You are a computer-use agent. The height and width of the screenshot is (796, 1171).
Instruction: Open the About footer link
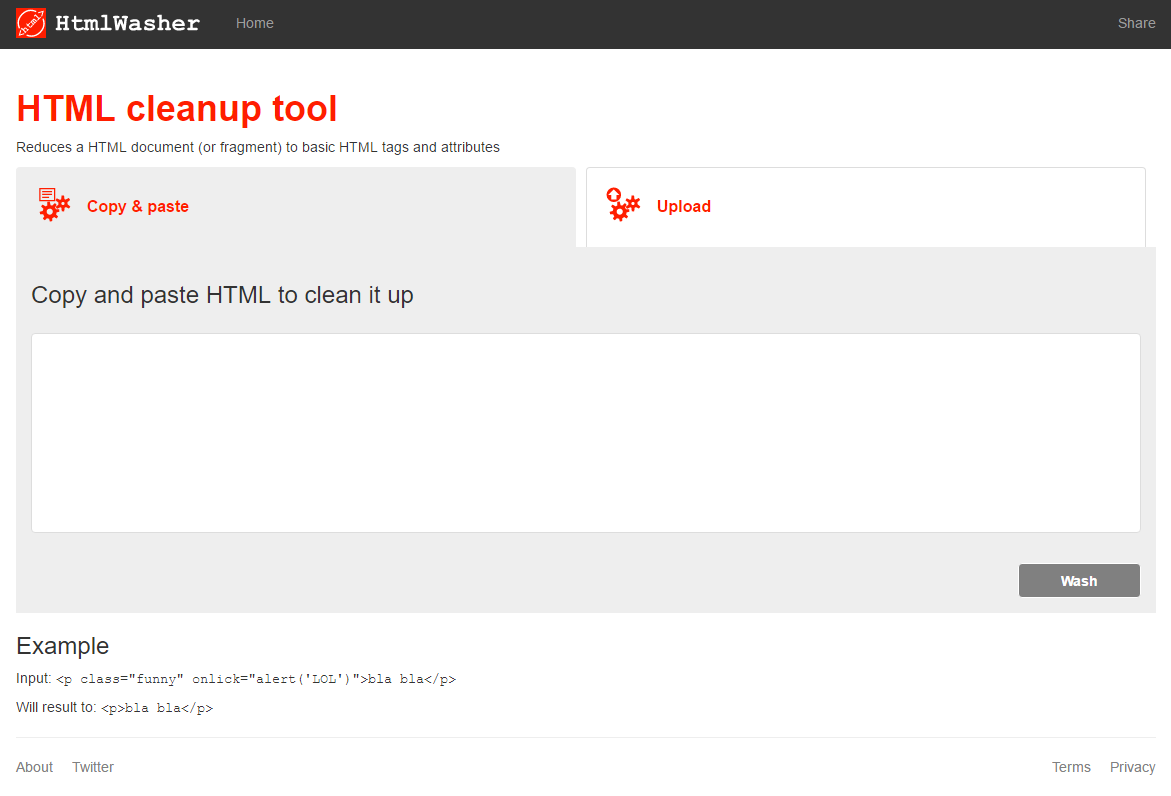coord(34,767)
